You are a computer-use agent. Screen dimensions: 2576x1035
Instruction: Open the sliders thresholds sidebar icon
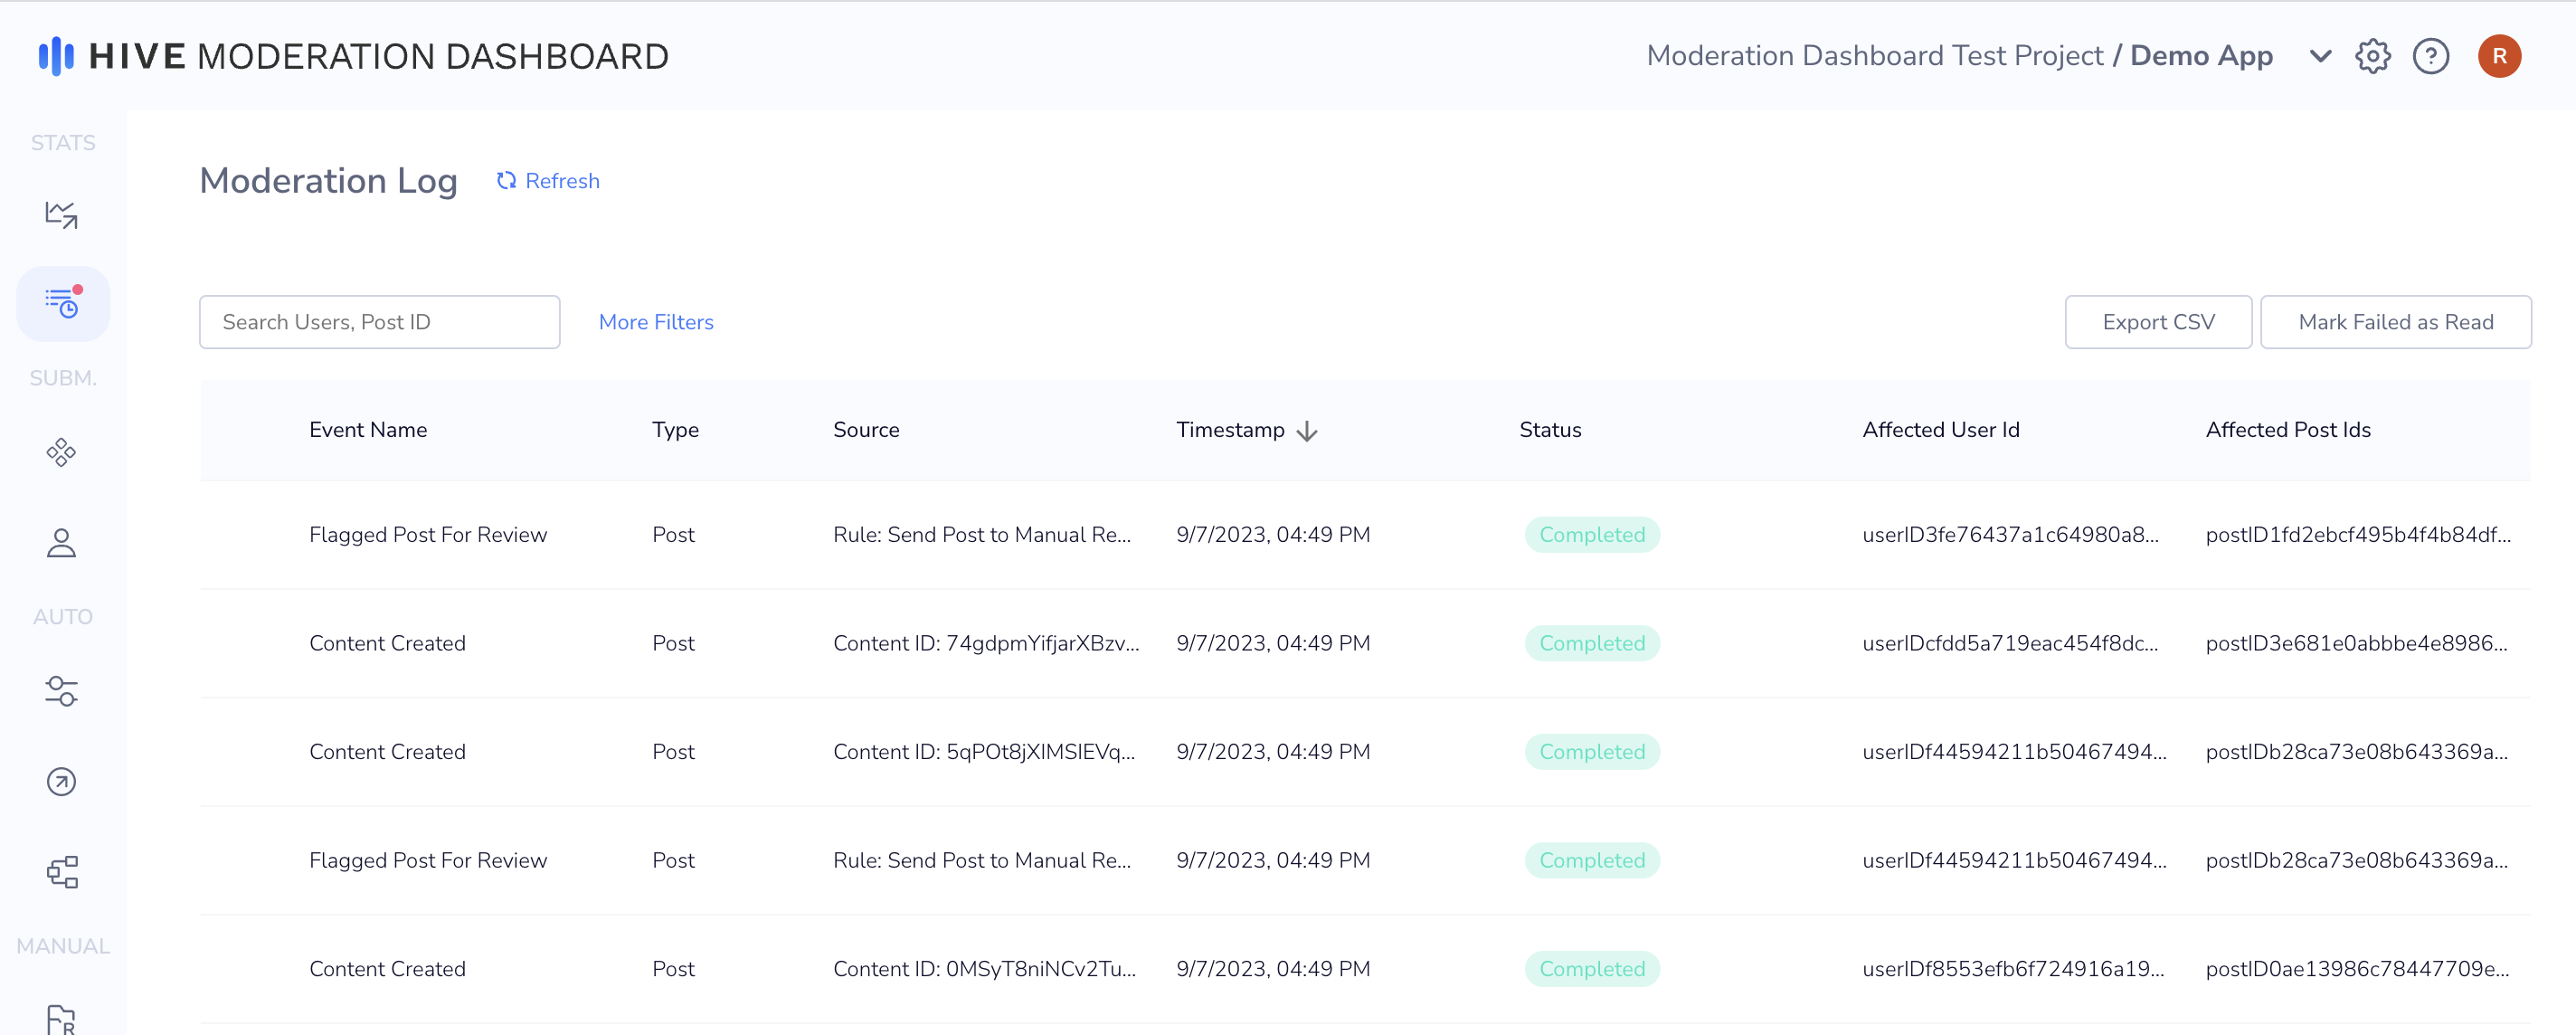[x=62, y=691]
